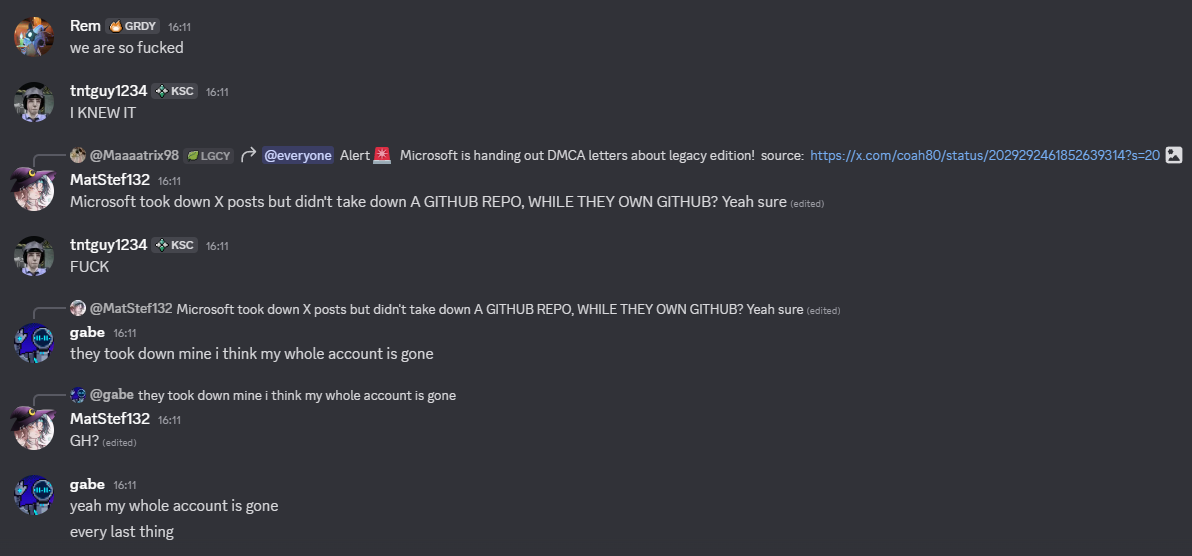Click the gabe username above "yeah my whole account"
The height and width of the screenshot is (556, 1192).
pyautogui.click(x=87, y=484)
